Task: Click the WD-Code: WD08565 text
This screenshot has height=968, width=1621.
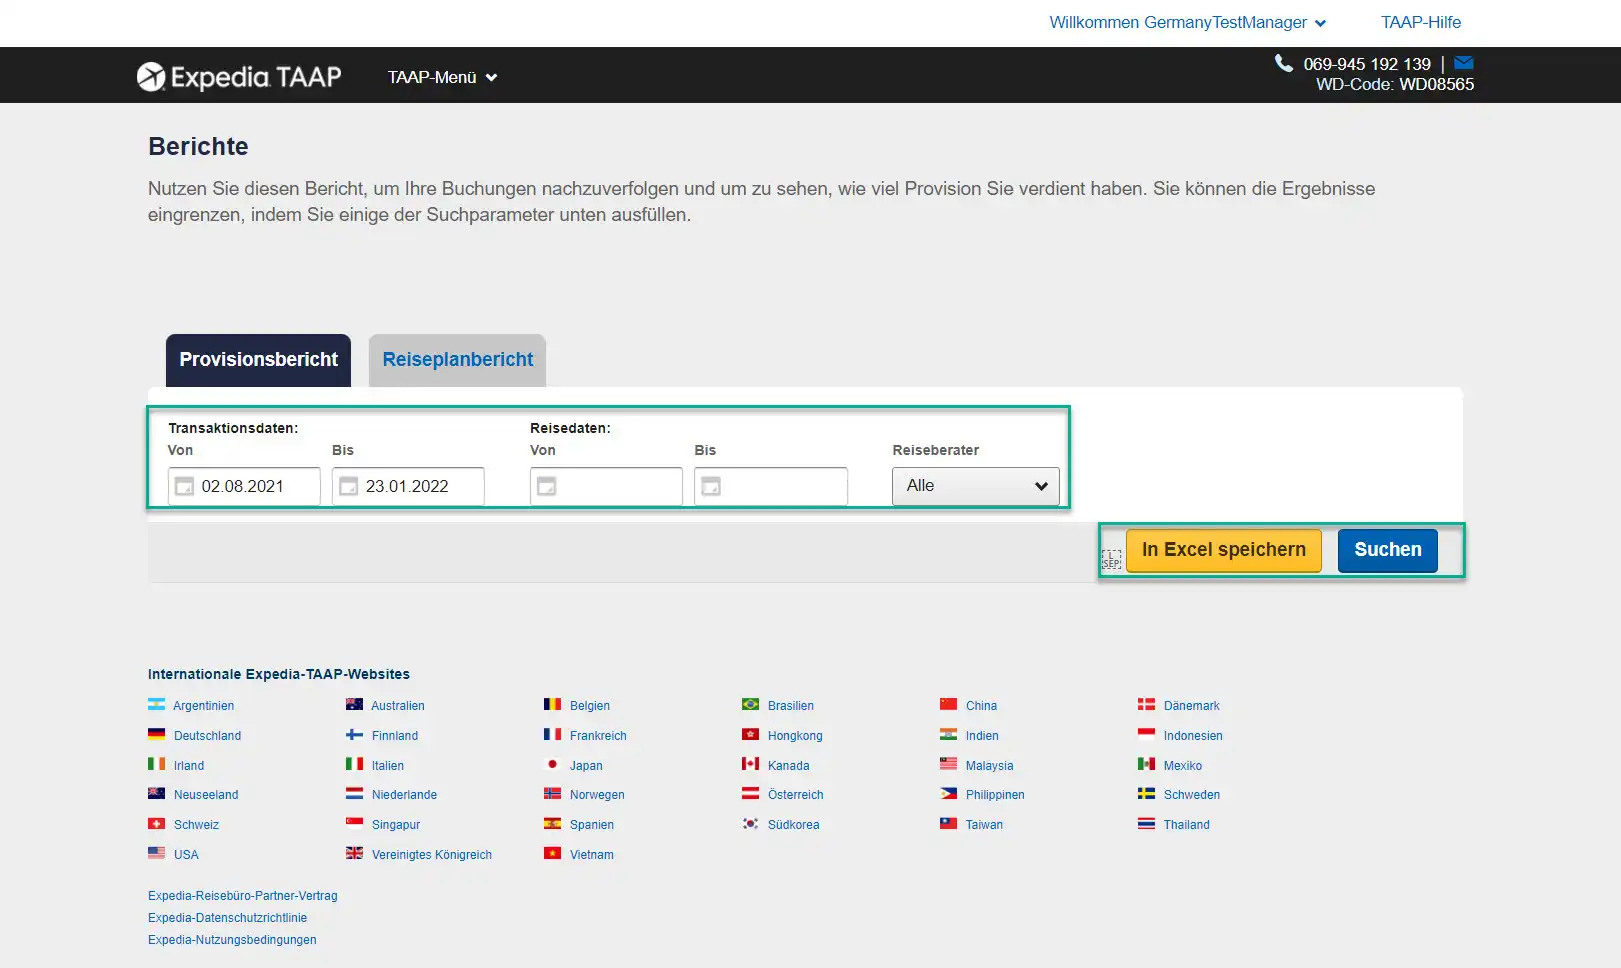Action: point(1395,85)
